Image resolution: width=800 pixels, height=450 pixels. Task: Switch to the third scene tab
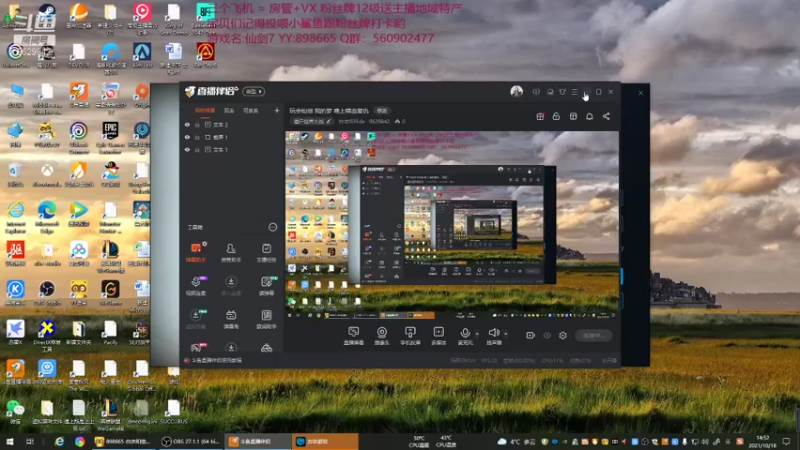[251, 110]
